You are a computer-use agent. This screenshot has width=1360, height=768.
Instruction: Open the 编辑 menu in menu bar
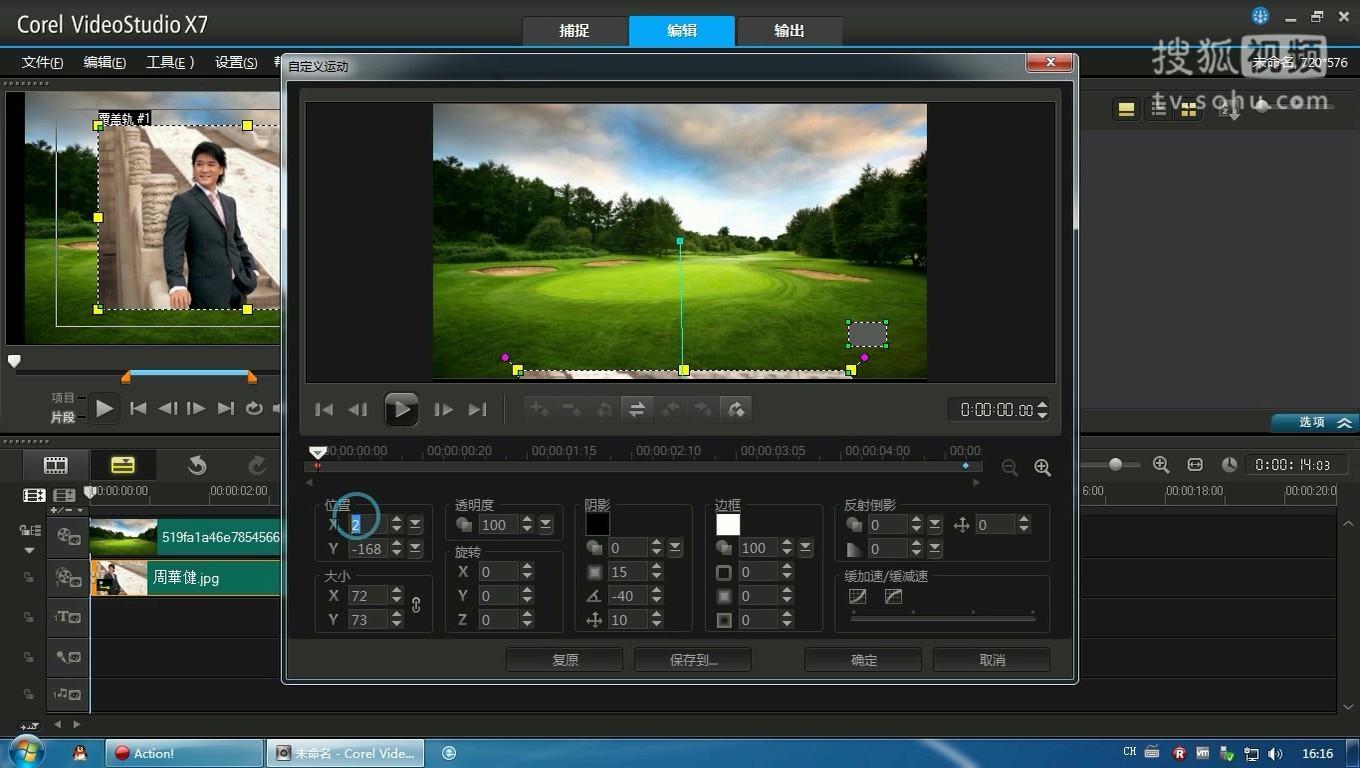pos(104,62)
